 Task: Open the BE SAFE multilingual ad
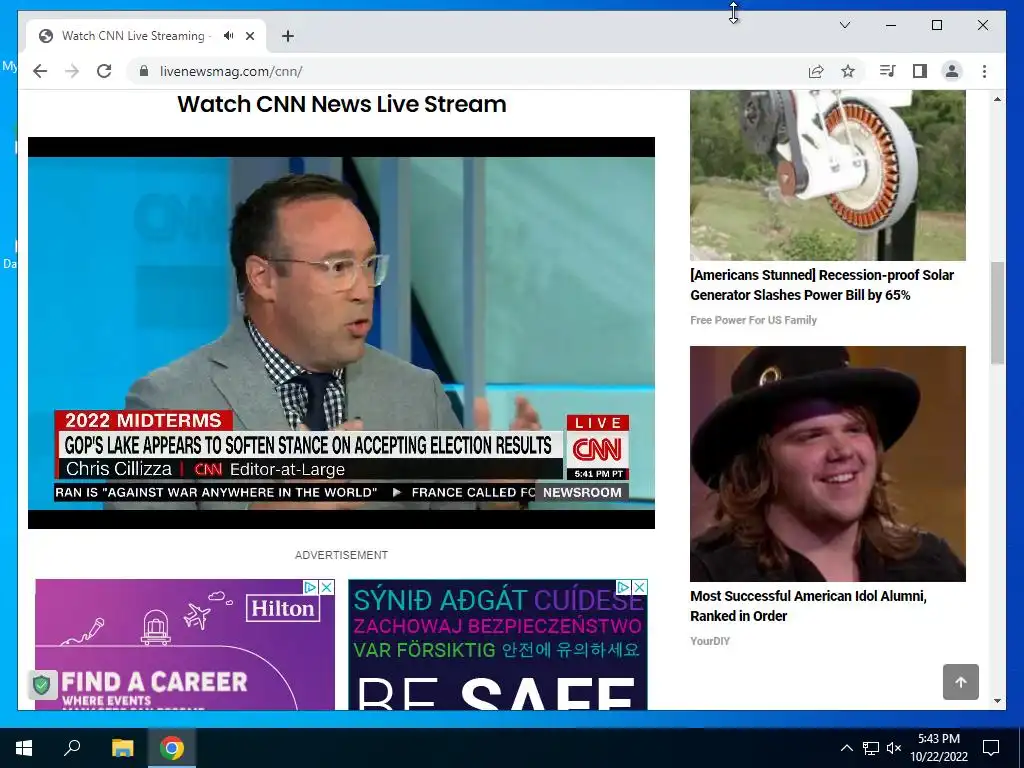(498, 645)
